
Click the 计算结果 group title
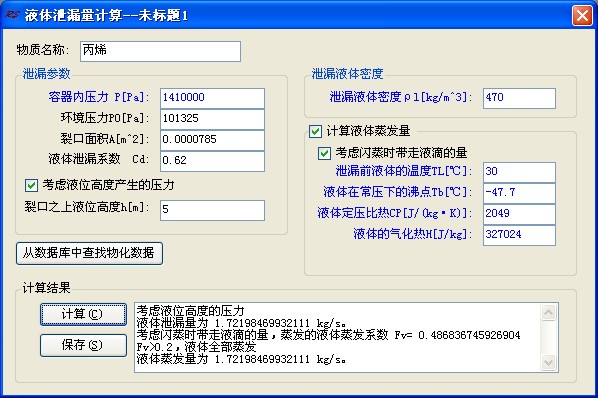(47, 288)
